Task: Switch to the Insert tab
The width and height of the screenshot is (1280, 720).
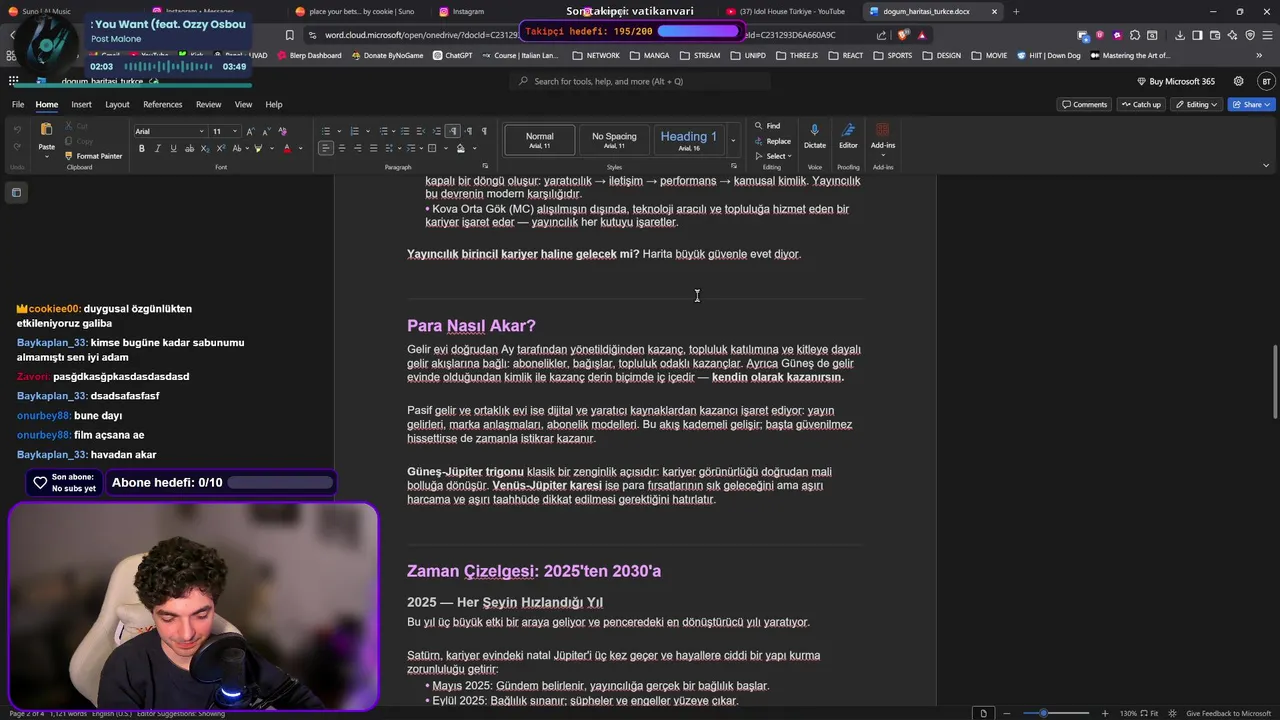Action: pos(81,104)
